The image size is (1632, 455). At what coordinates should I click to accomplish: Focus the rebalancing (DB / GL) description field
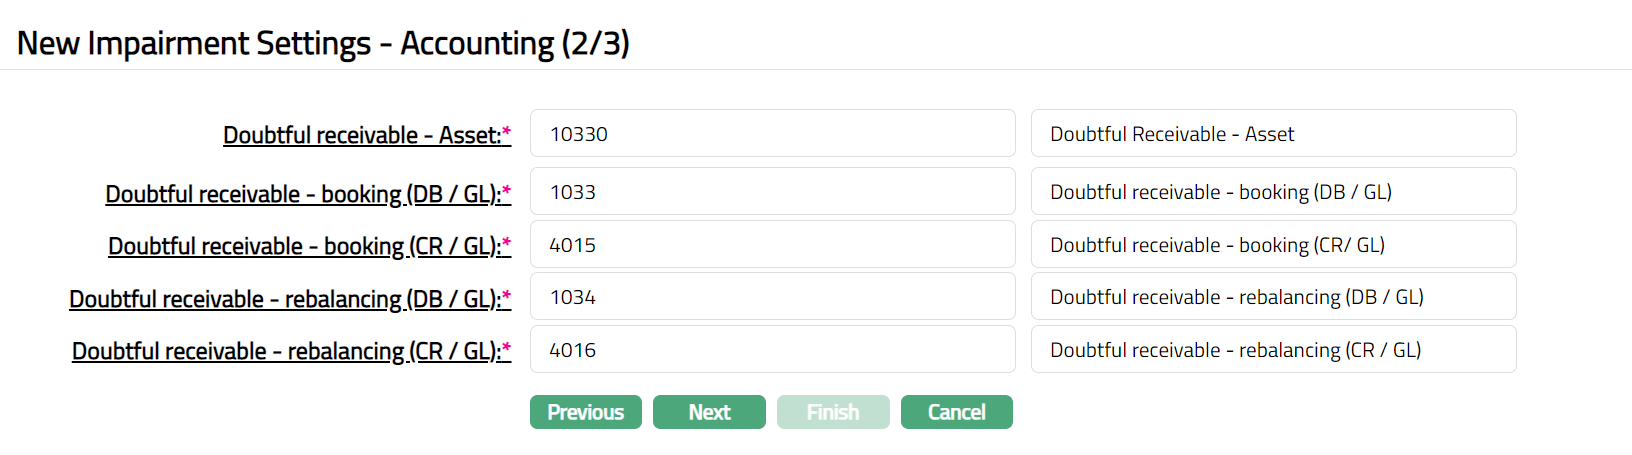1273,297
